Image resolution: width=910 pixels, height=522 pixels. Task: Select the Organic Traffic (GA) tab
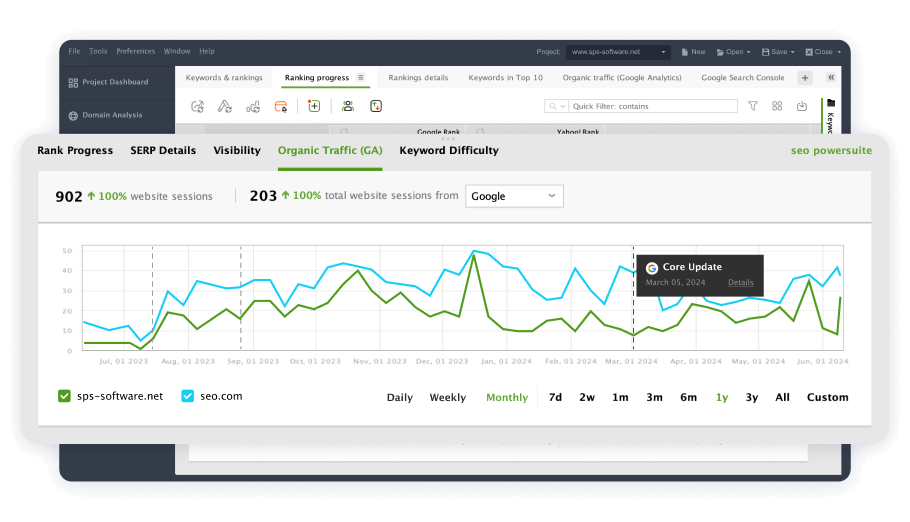(330, 150)
